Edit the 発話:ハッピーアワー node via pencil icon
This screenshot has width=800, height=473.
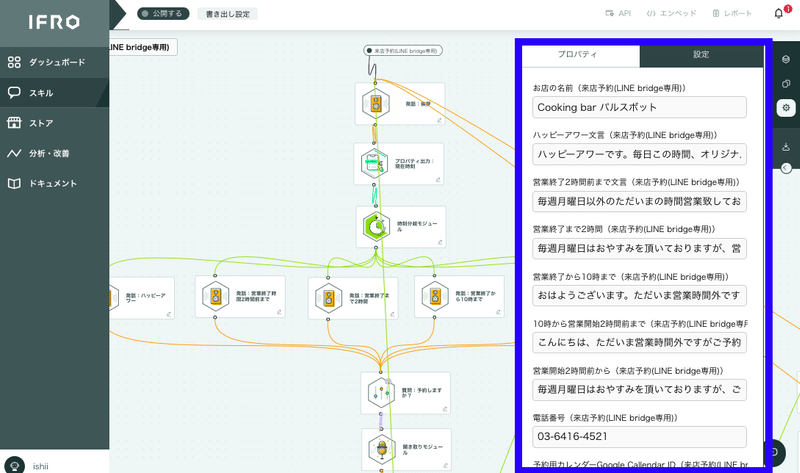[168, 314]
